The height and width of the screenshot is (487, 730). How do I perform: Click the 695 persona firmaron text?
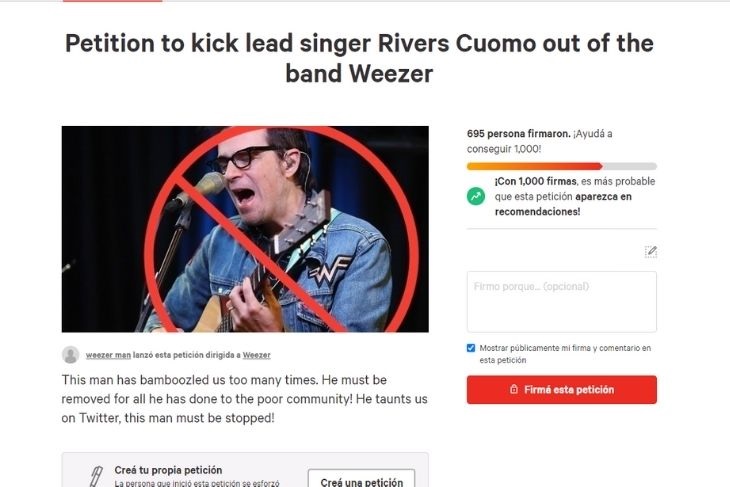pos(519,134)
